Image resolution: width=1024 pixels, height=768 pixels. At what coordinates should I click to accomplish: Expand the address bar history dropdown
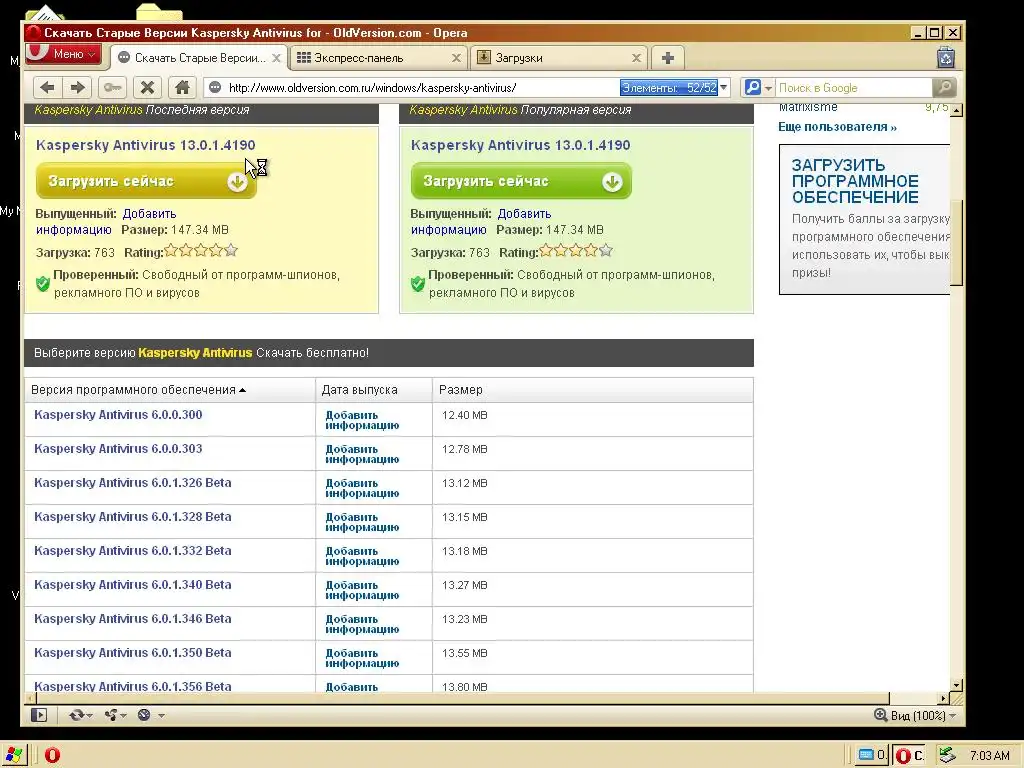click(724, 88)
